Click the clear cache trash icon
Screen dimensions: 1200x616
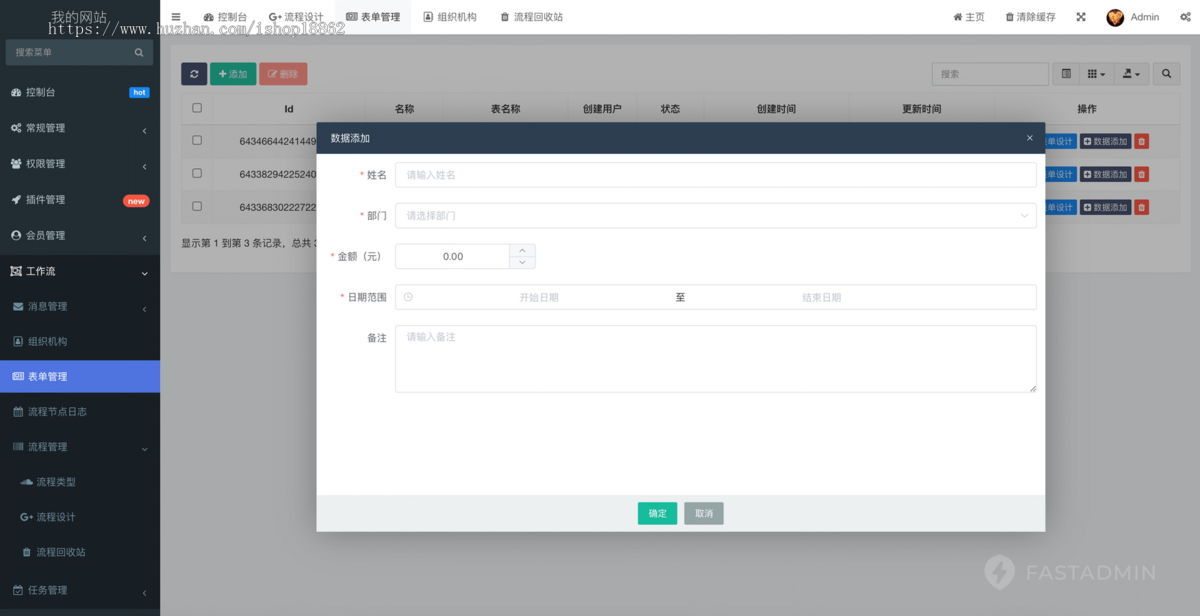coord(1009,17)
